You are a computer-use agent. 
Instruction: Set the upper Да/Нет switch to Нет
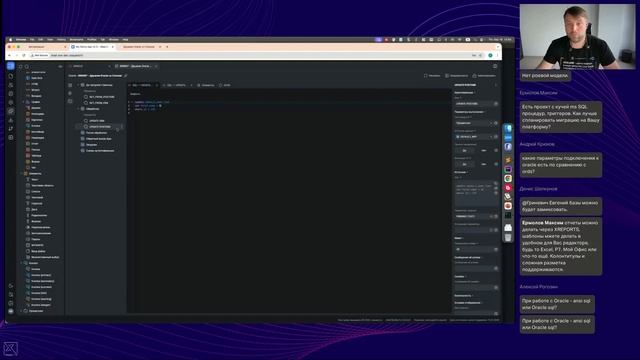484,151
